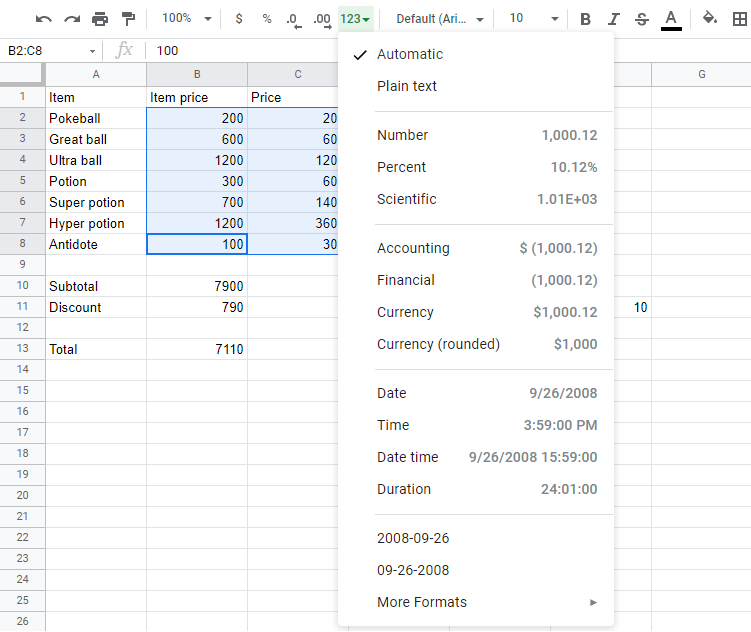
Task: Click the 123 more formats button
Action: pos(355,19)
